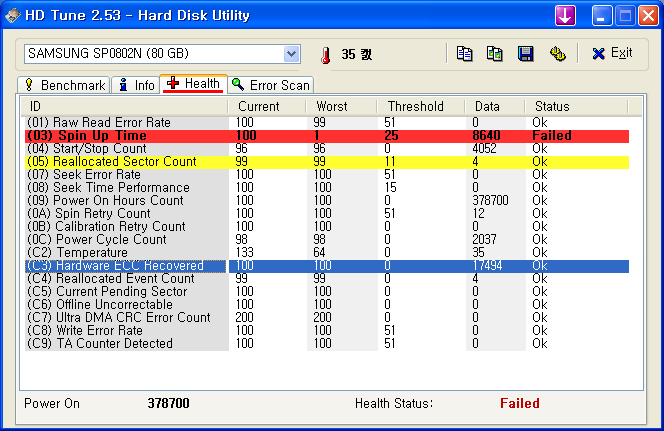
Task: Click the purple down-arrow title bar button
Action: coord(565,16)
